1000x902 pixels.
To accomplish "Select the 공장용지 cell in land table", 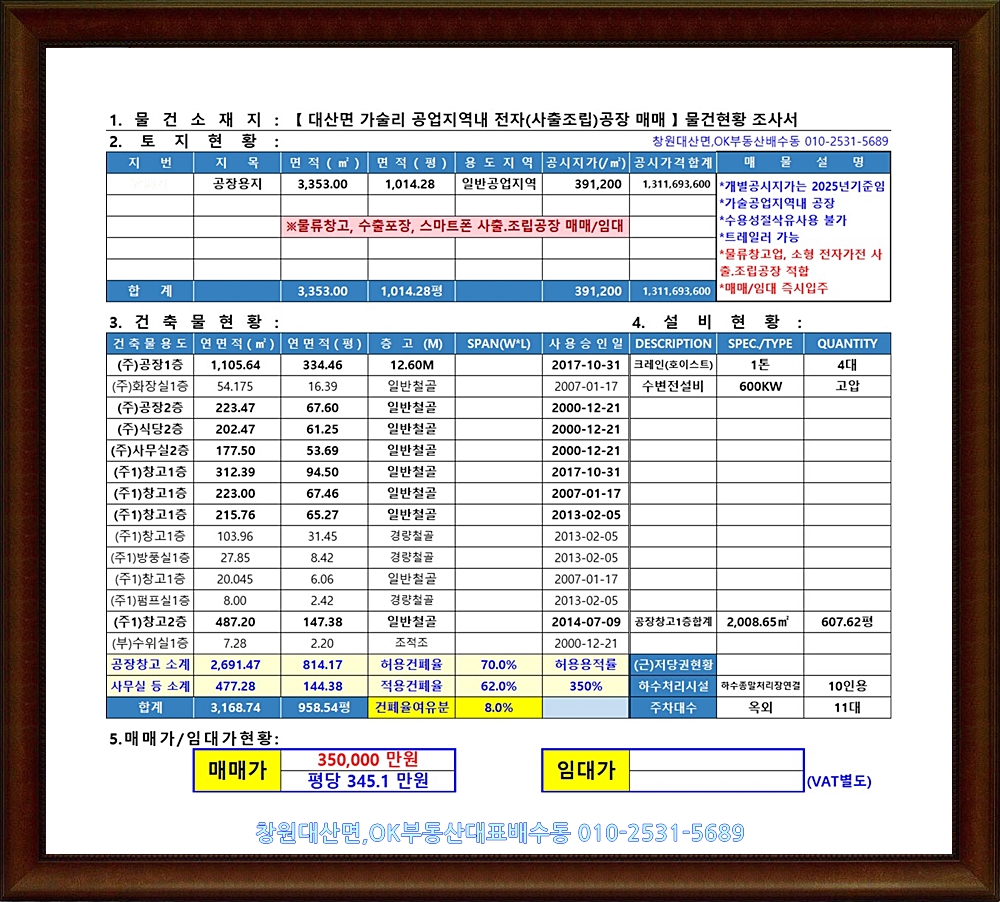I will click(237, 184).
